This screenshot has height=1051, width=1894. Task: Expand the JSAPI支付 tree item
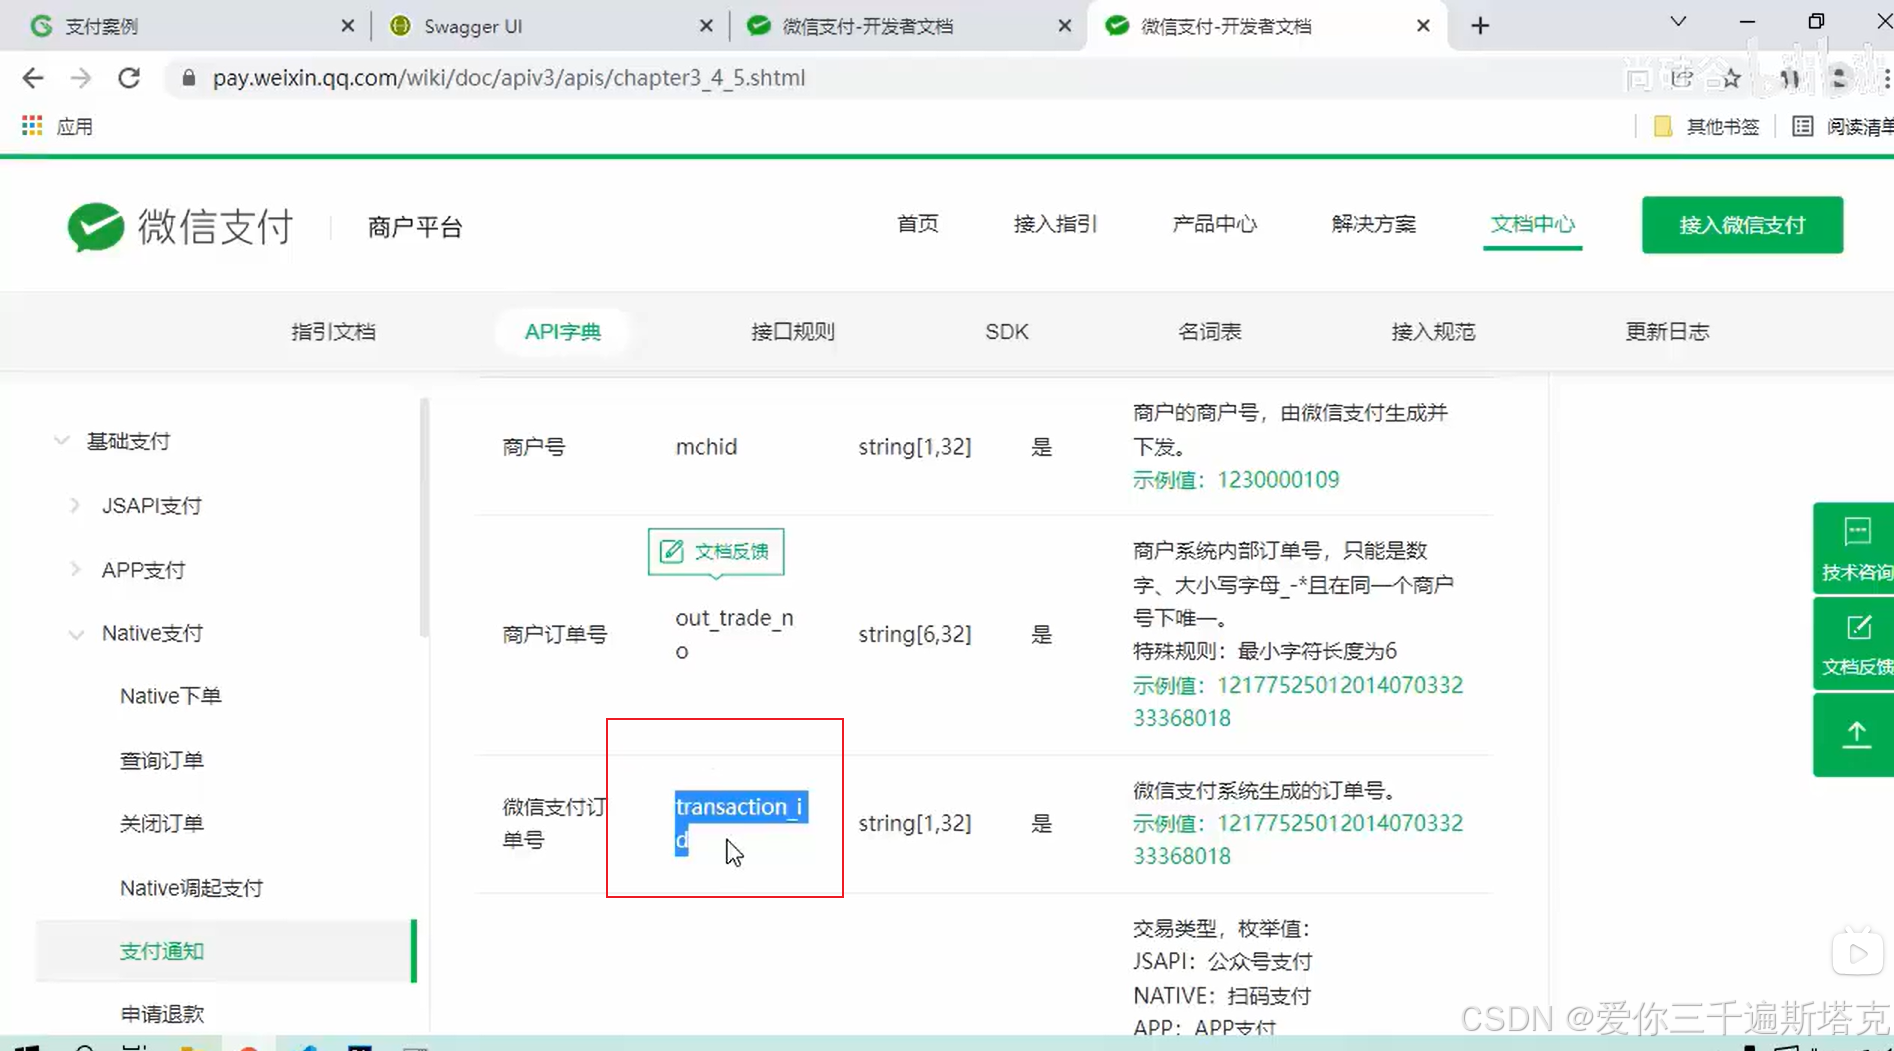click(76, 506)
